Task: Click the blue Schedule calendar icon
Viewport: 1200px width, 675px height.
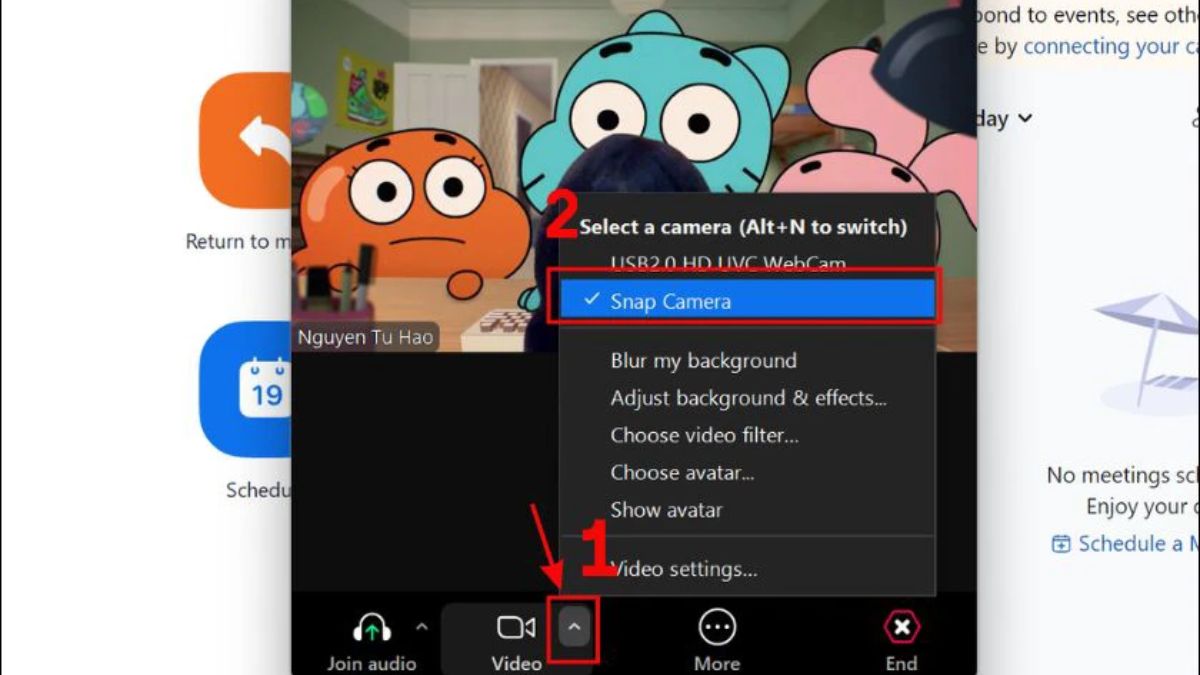Action: click(x=245, y=389)
